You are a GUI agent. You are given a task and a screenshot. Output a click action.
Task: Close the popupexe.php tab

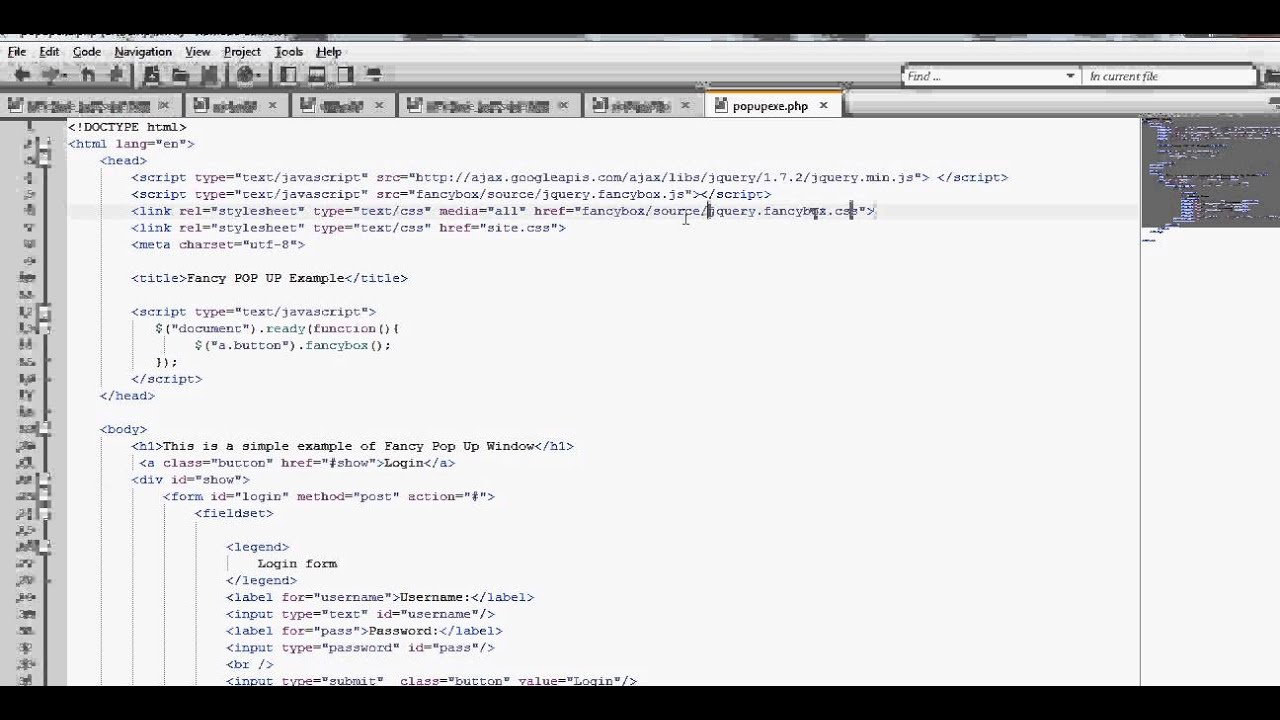[x=824, y=105]
